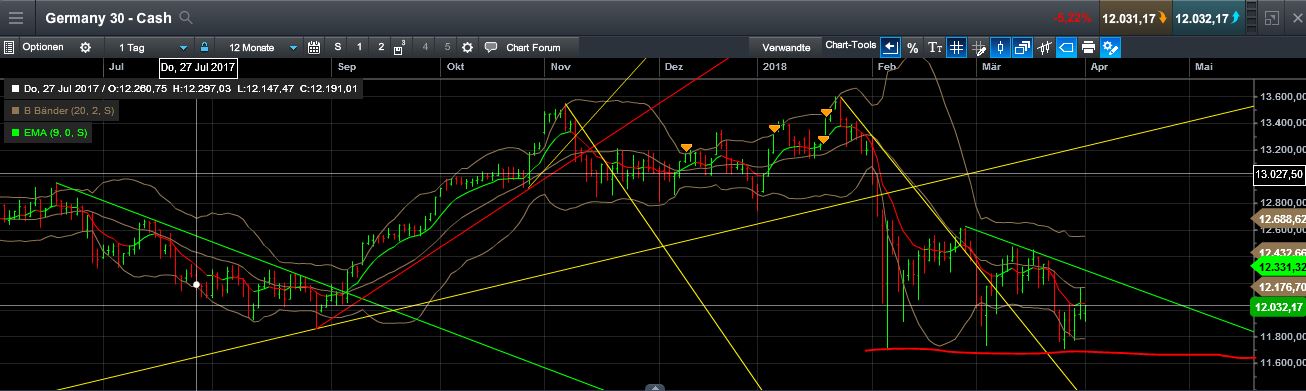The height and width of the screenshot is (391, 1306).
Task: Click the 12.176,70 lower band price label
Action: tap(1280, 286)
